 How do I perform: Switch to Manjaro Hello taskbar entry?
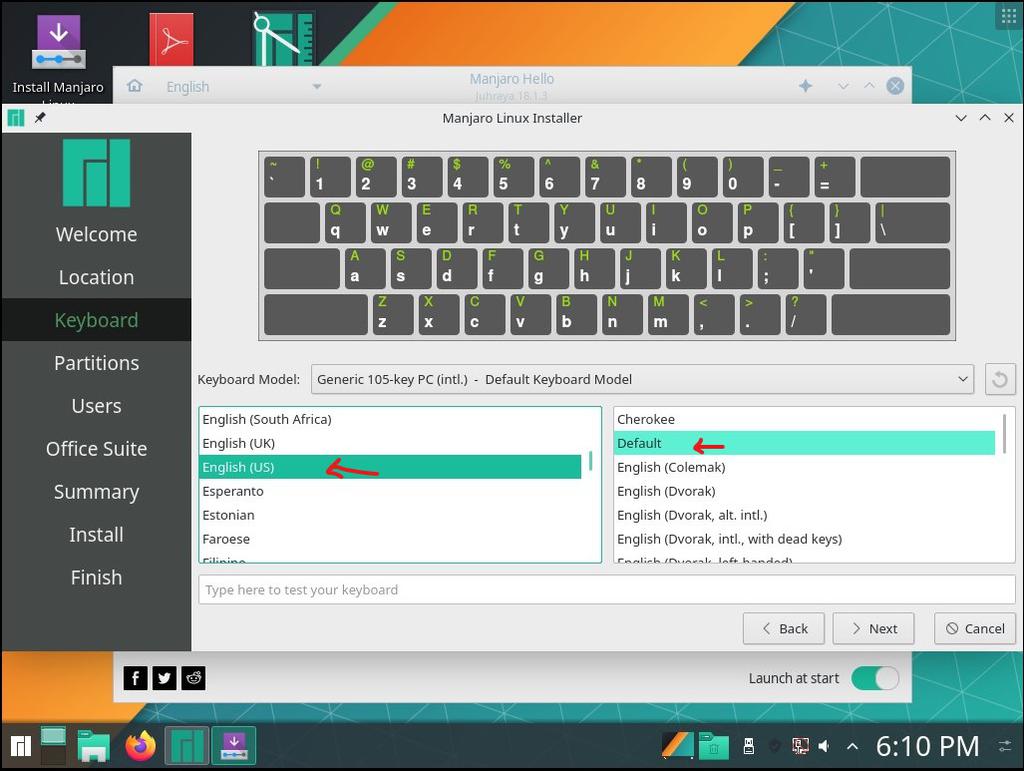point(187,746)
